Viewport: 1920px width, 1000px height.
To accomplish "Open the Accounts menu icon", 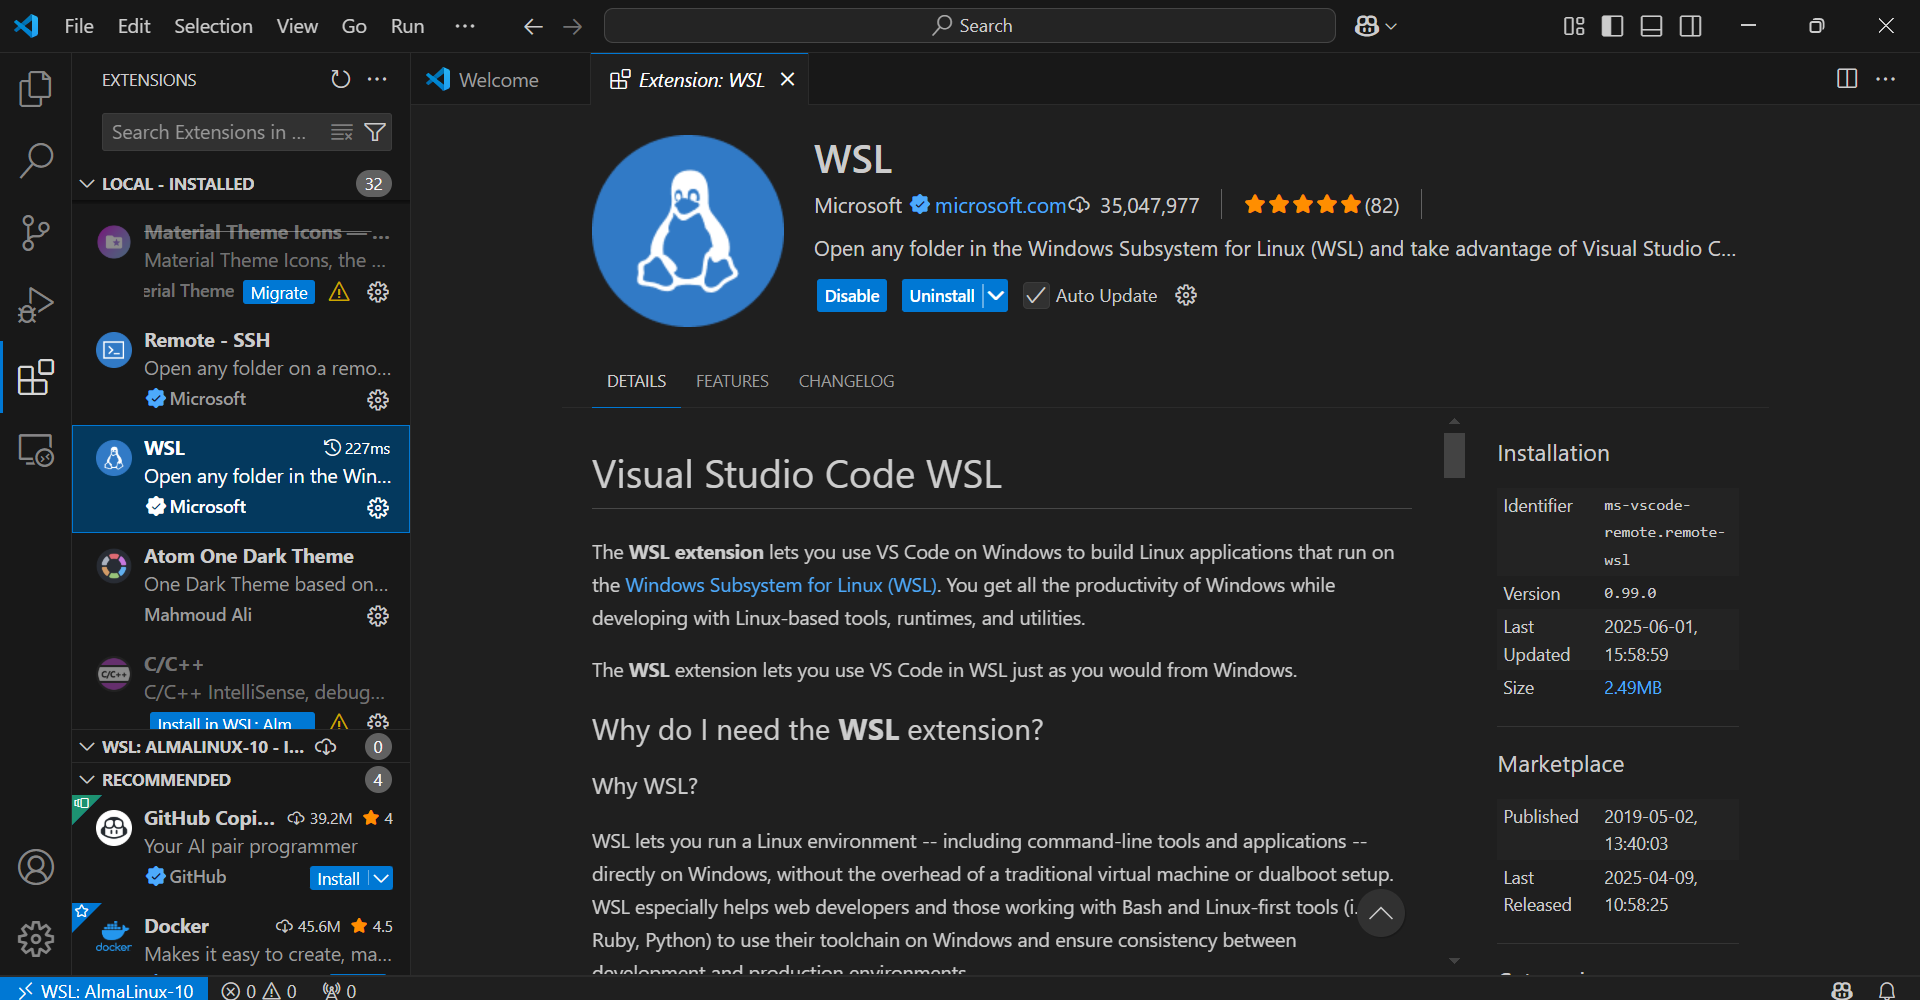I will click(x=36, y=867).
